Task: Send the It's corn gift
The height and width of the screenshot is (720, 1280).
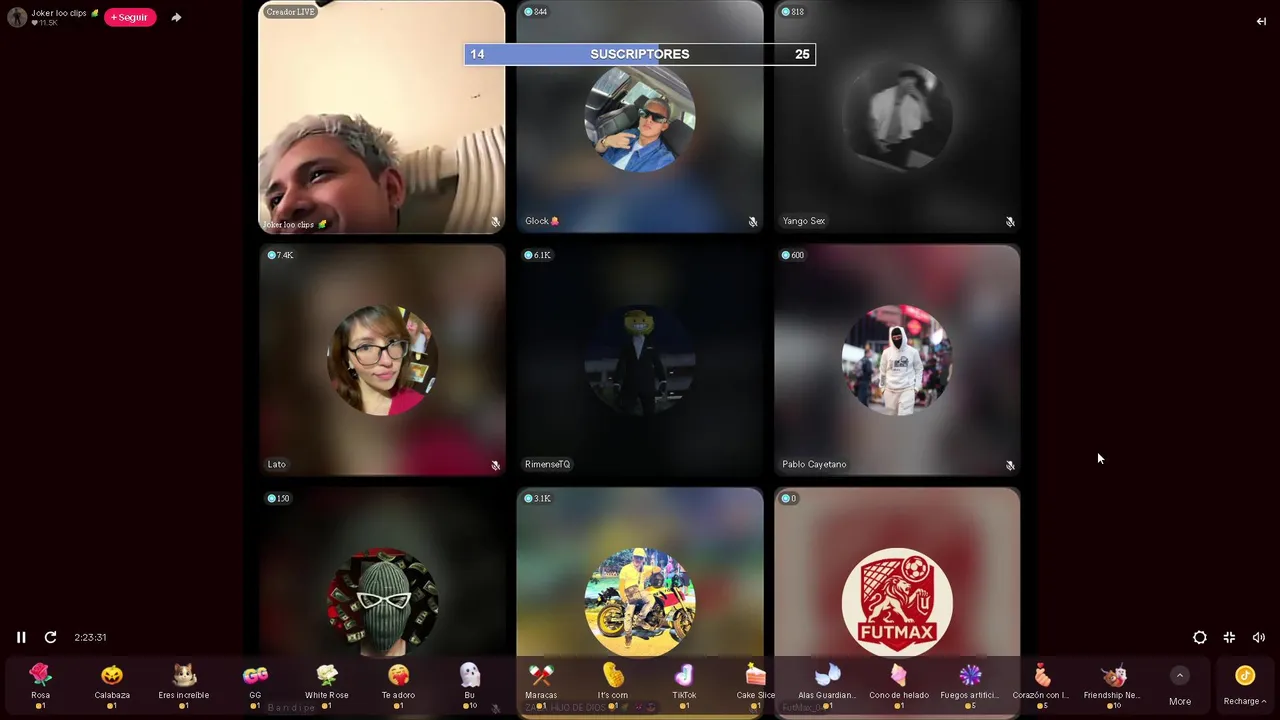Action: [613, 685]
